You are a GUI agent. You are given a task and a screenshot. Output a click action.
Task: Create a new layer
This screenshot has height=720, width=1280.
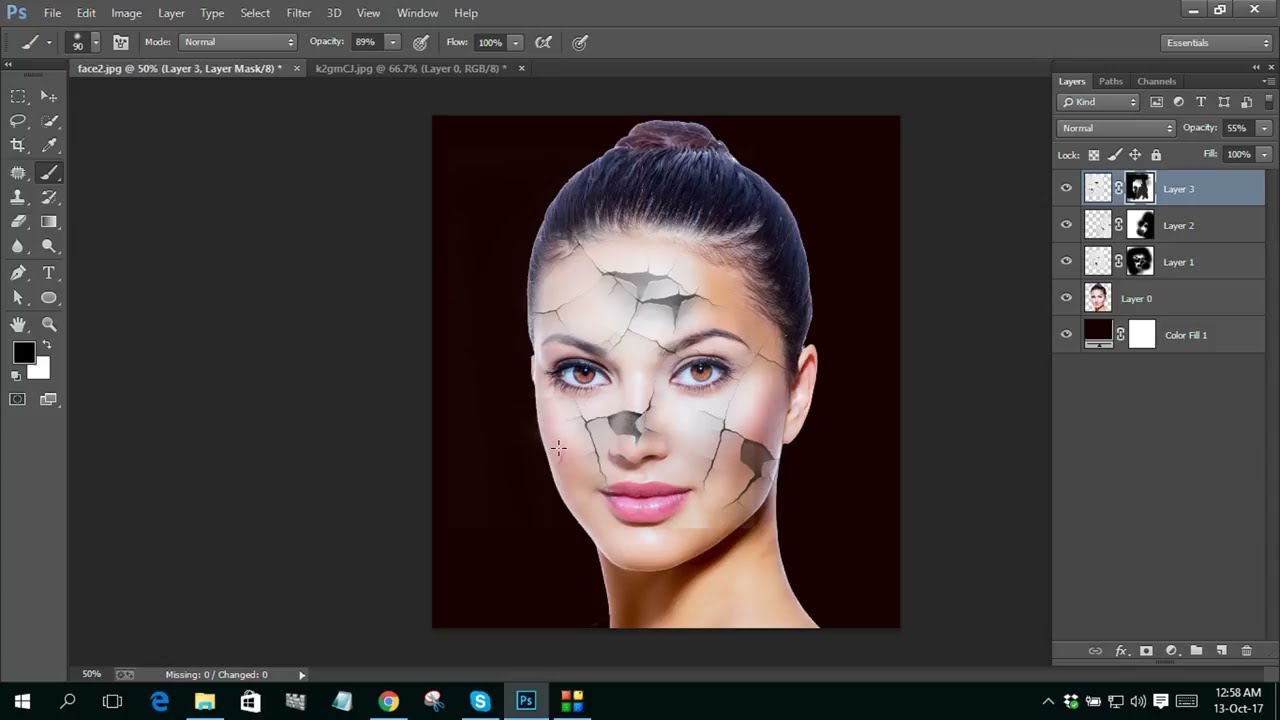click(x=1221, y=651)
